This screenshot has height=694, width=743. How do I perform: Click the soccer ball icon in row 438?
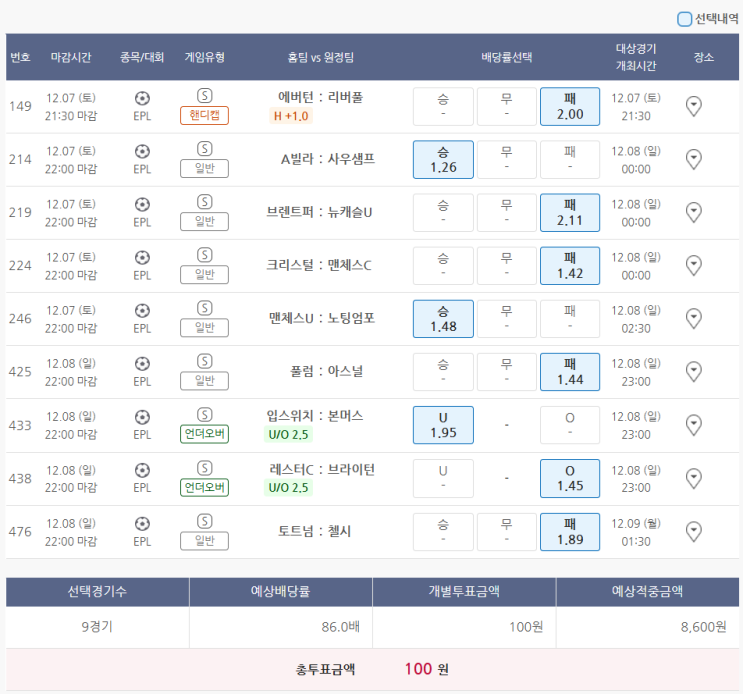click(142, 470)
